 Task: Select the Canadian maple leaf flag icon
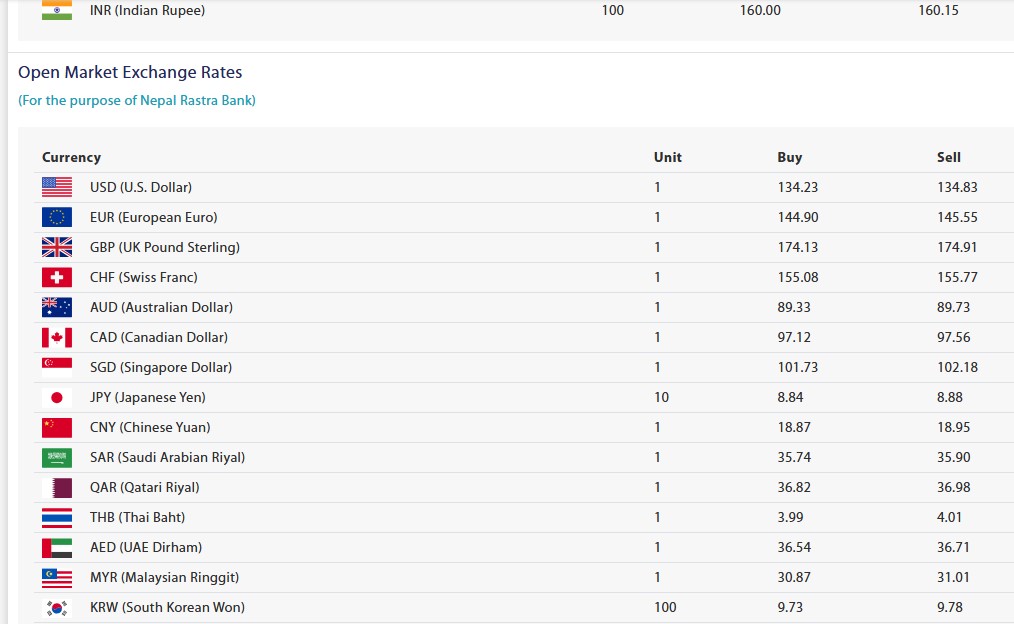click(57, 337)
